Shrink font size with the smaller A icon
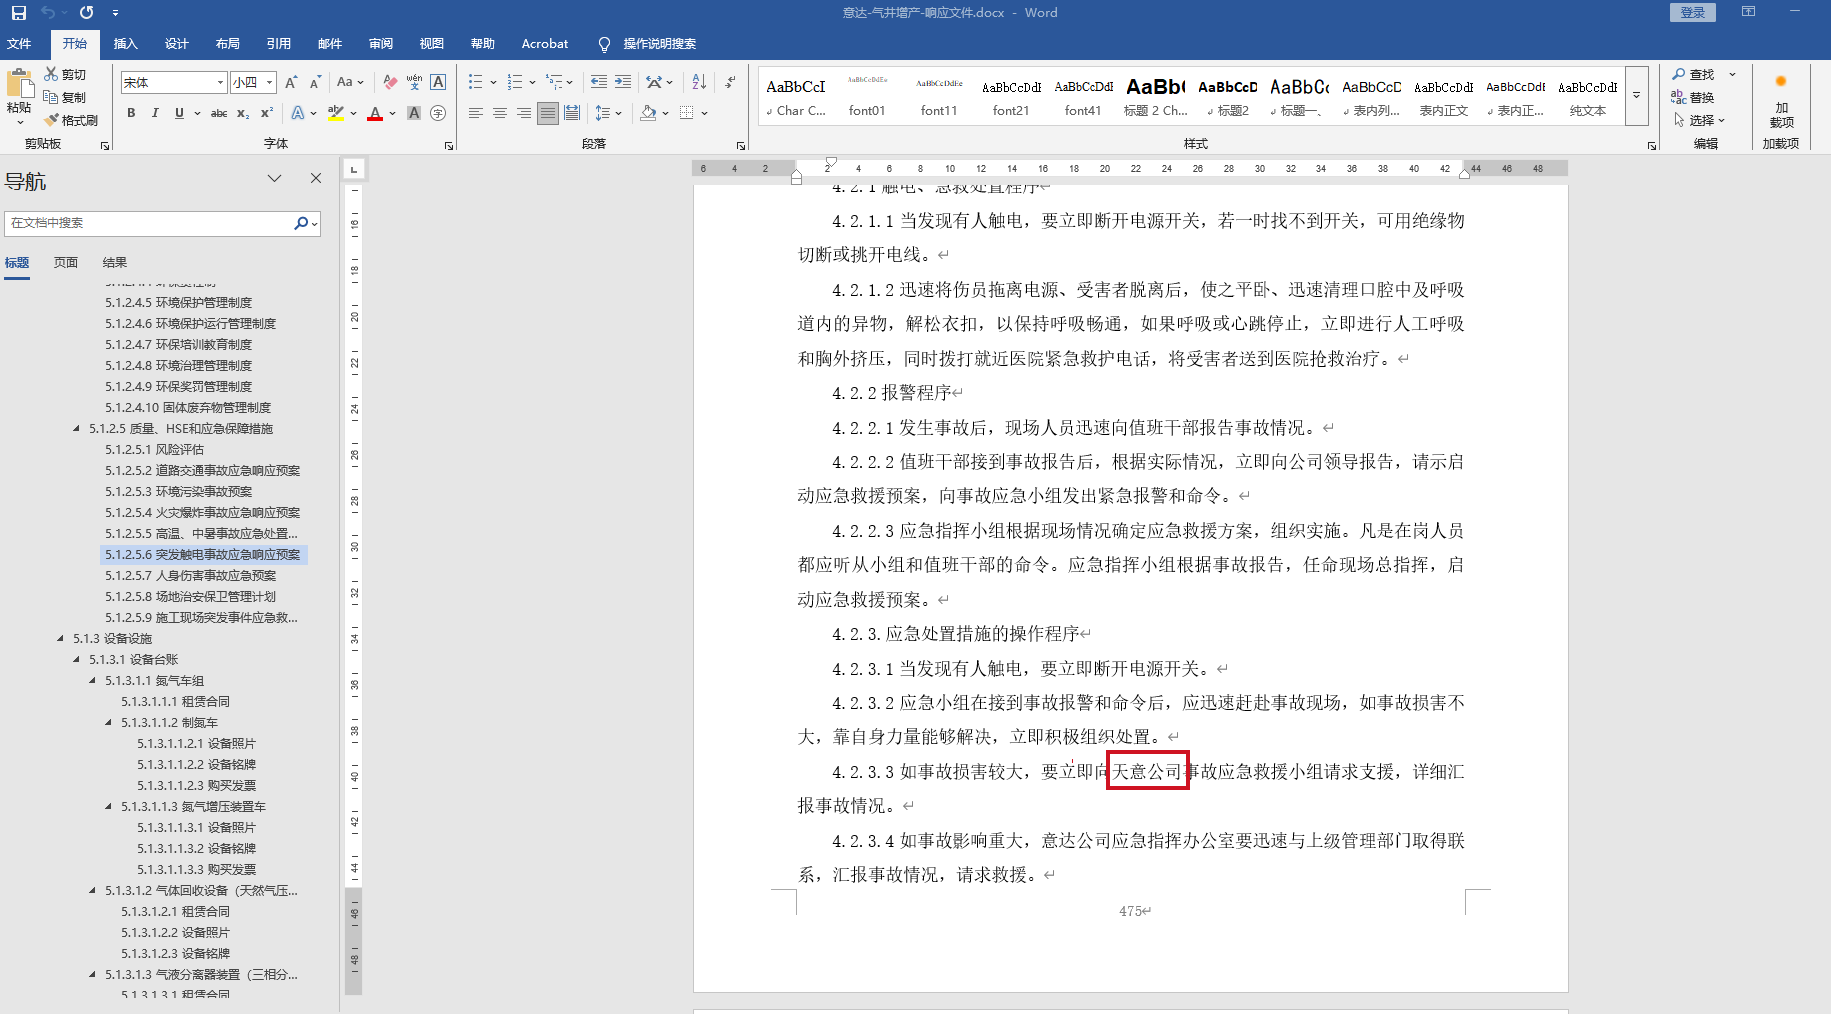 315,82
